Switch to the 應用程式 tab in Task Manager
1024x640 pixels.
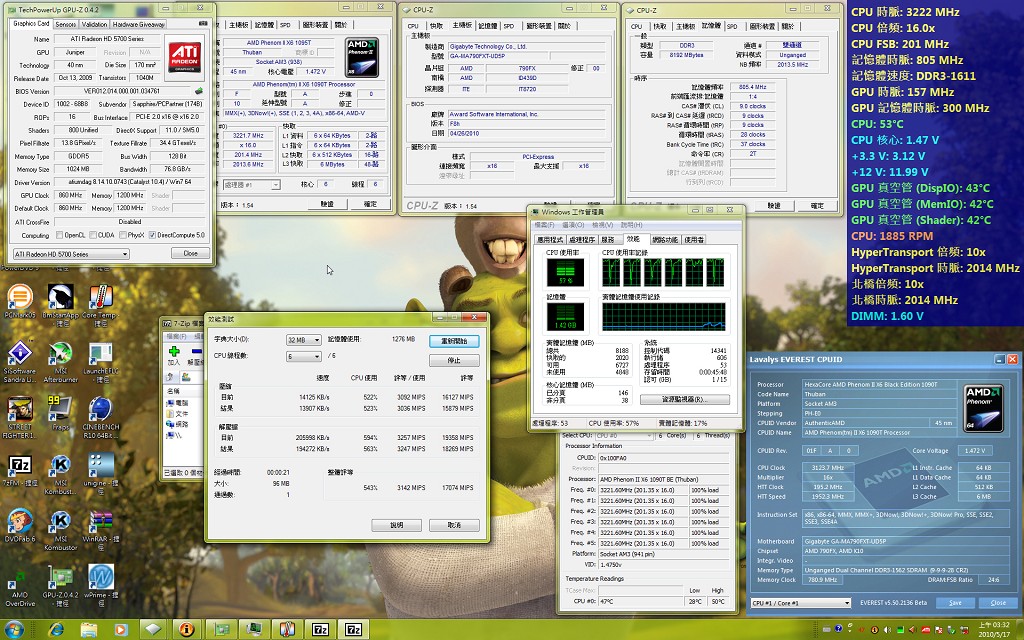[550, 240]
